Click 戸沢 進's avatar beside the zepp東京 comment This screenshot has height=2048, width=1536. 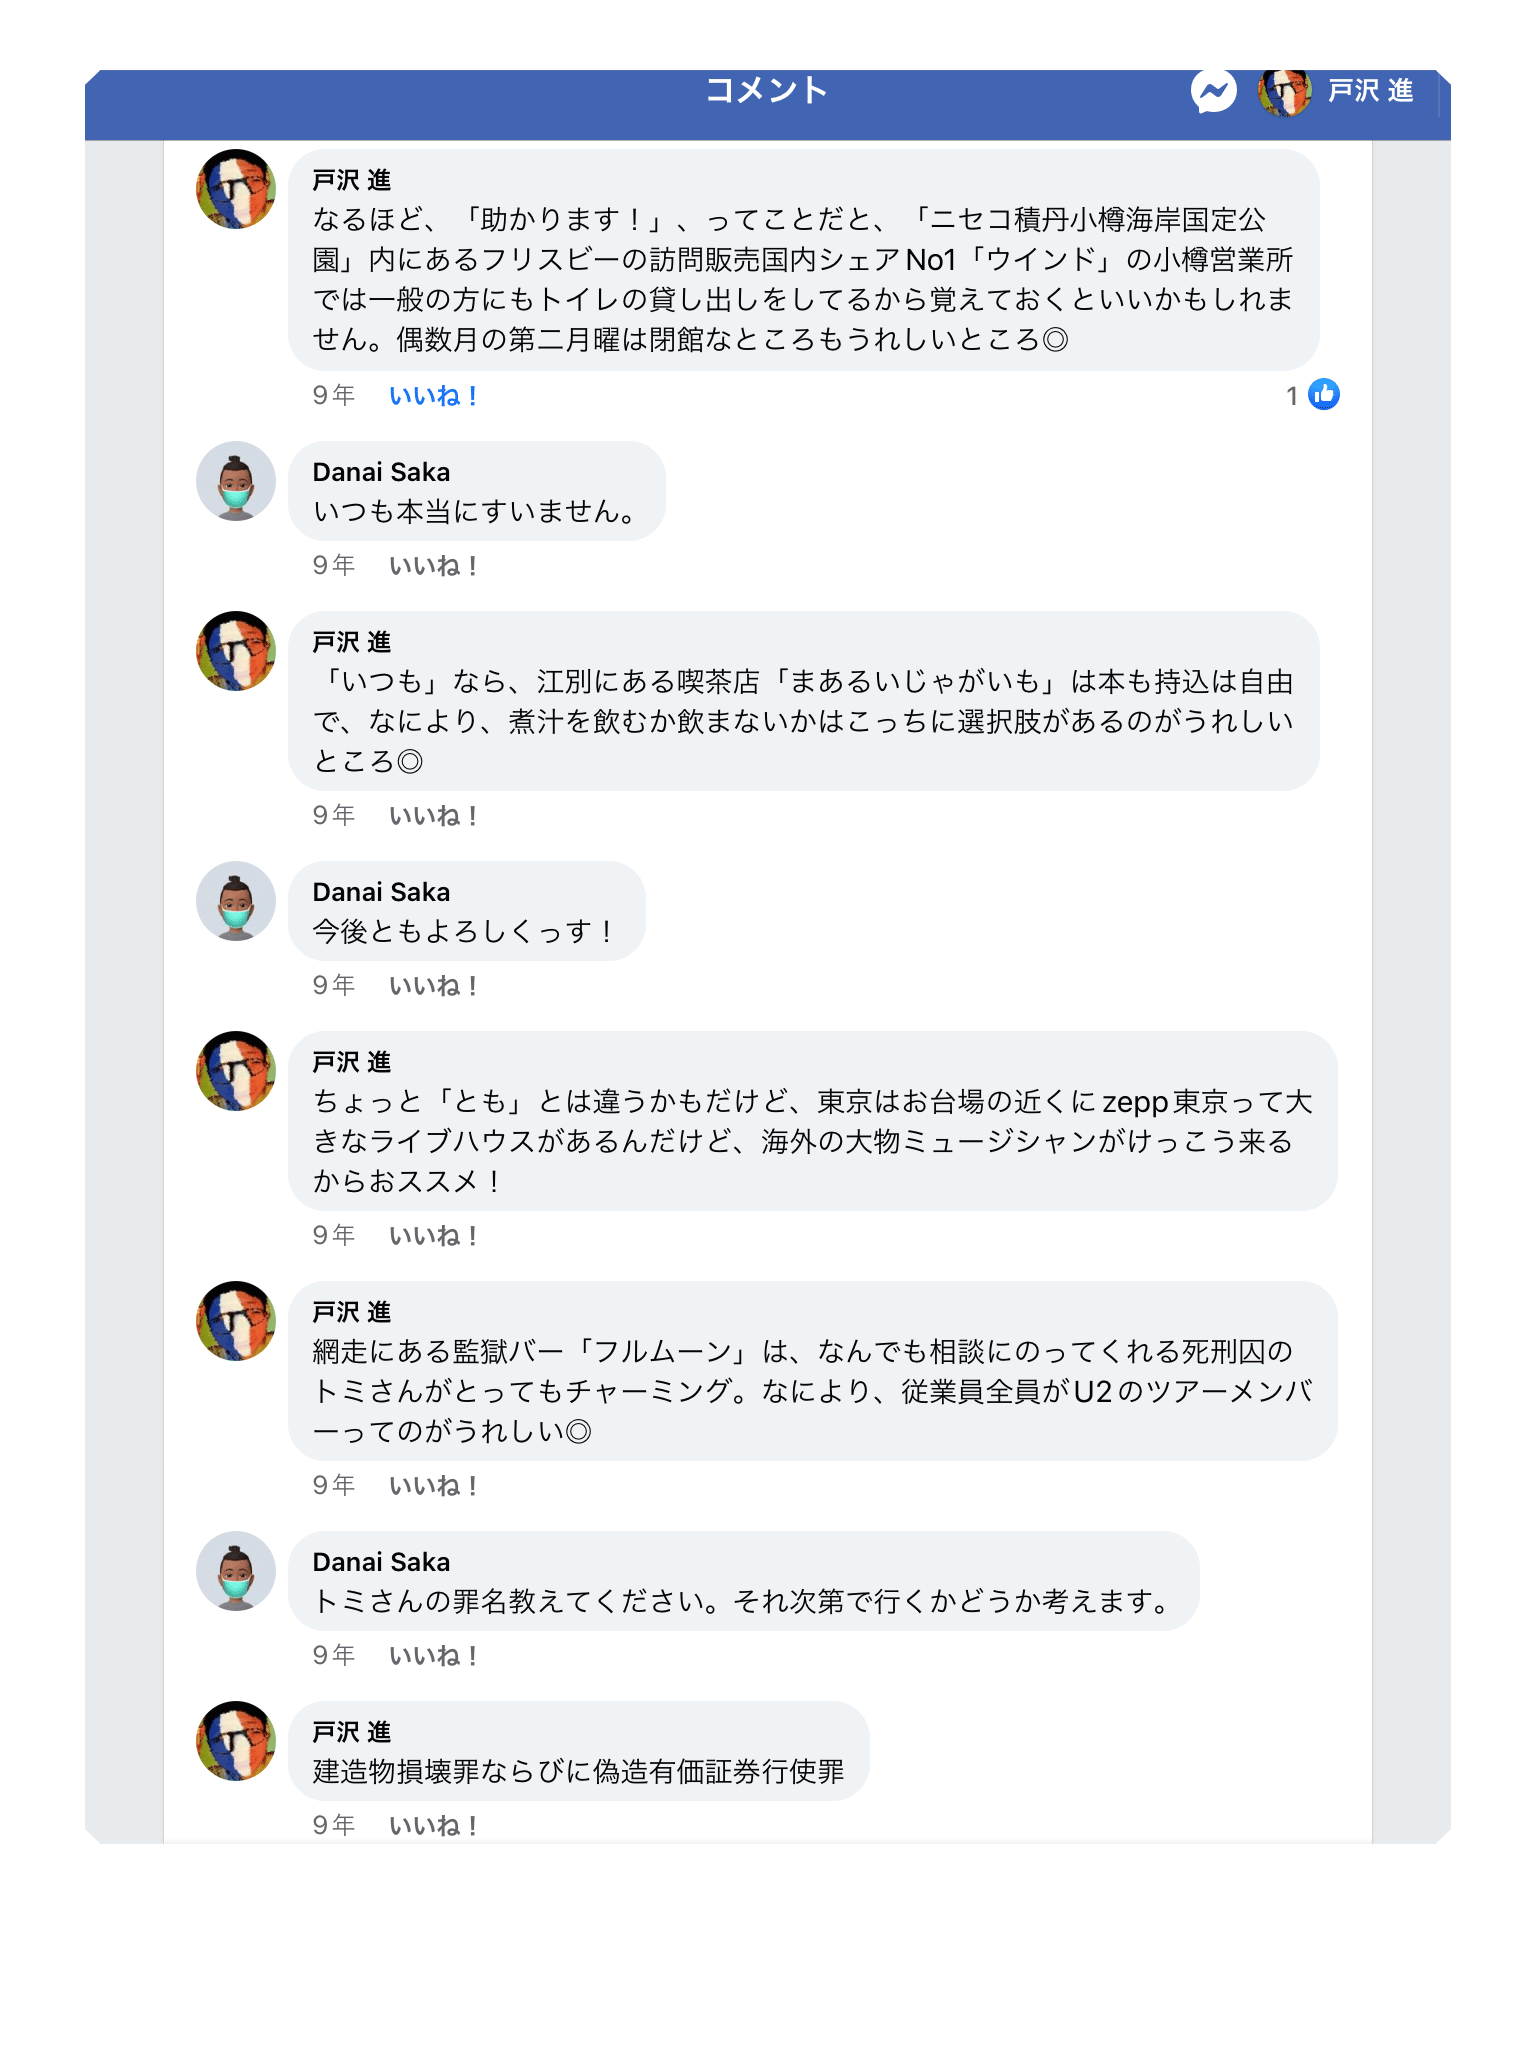(x=236, y=1071)
